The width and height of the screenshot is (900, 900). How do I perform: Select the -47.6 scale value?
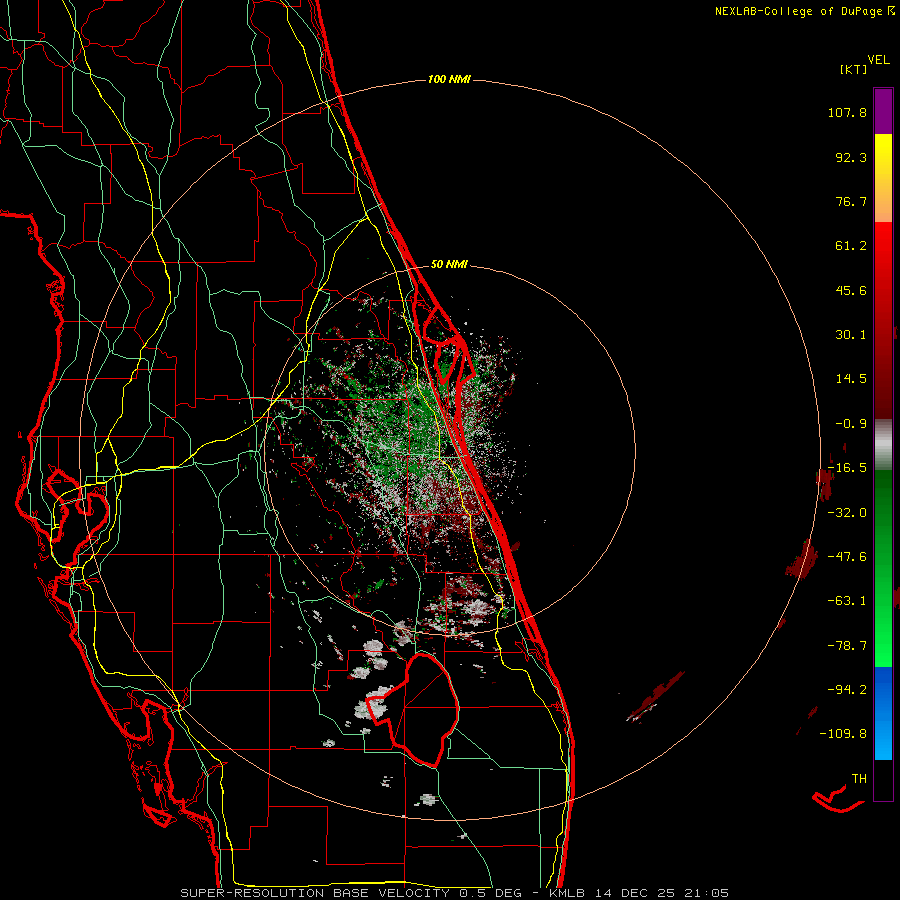(x=847, y=557)
